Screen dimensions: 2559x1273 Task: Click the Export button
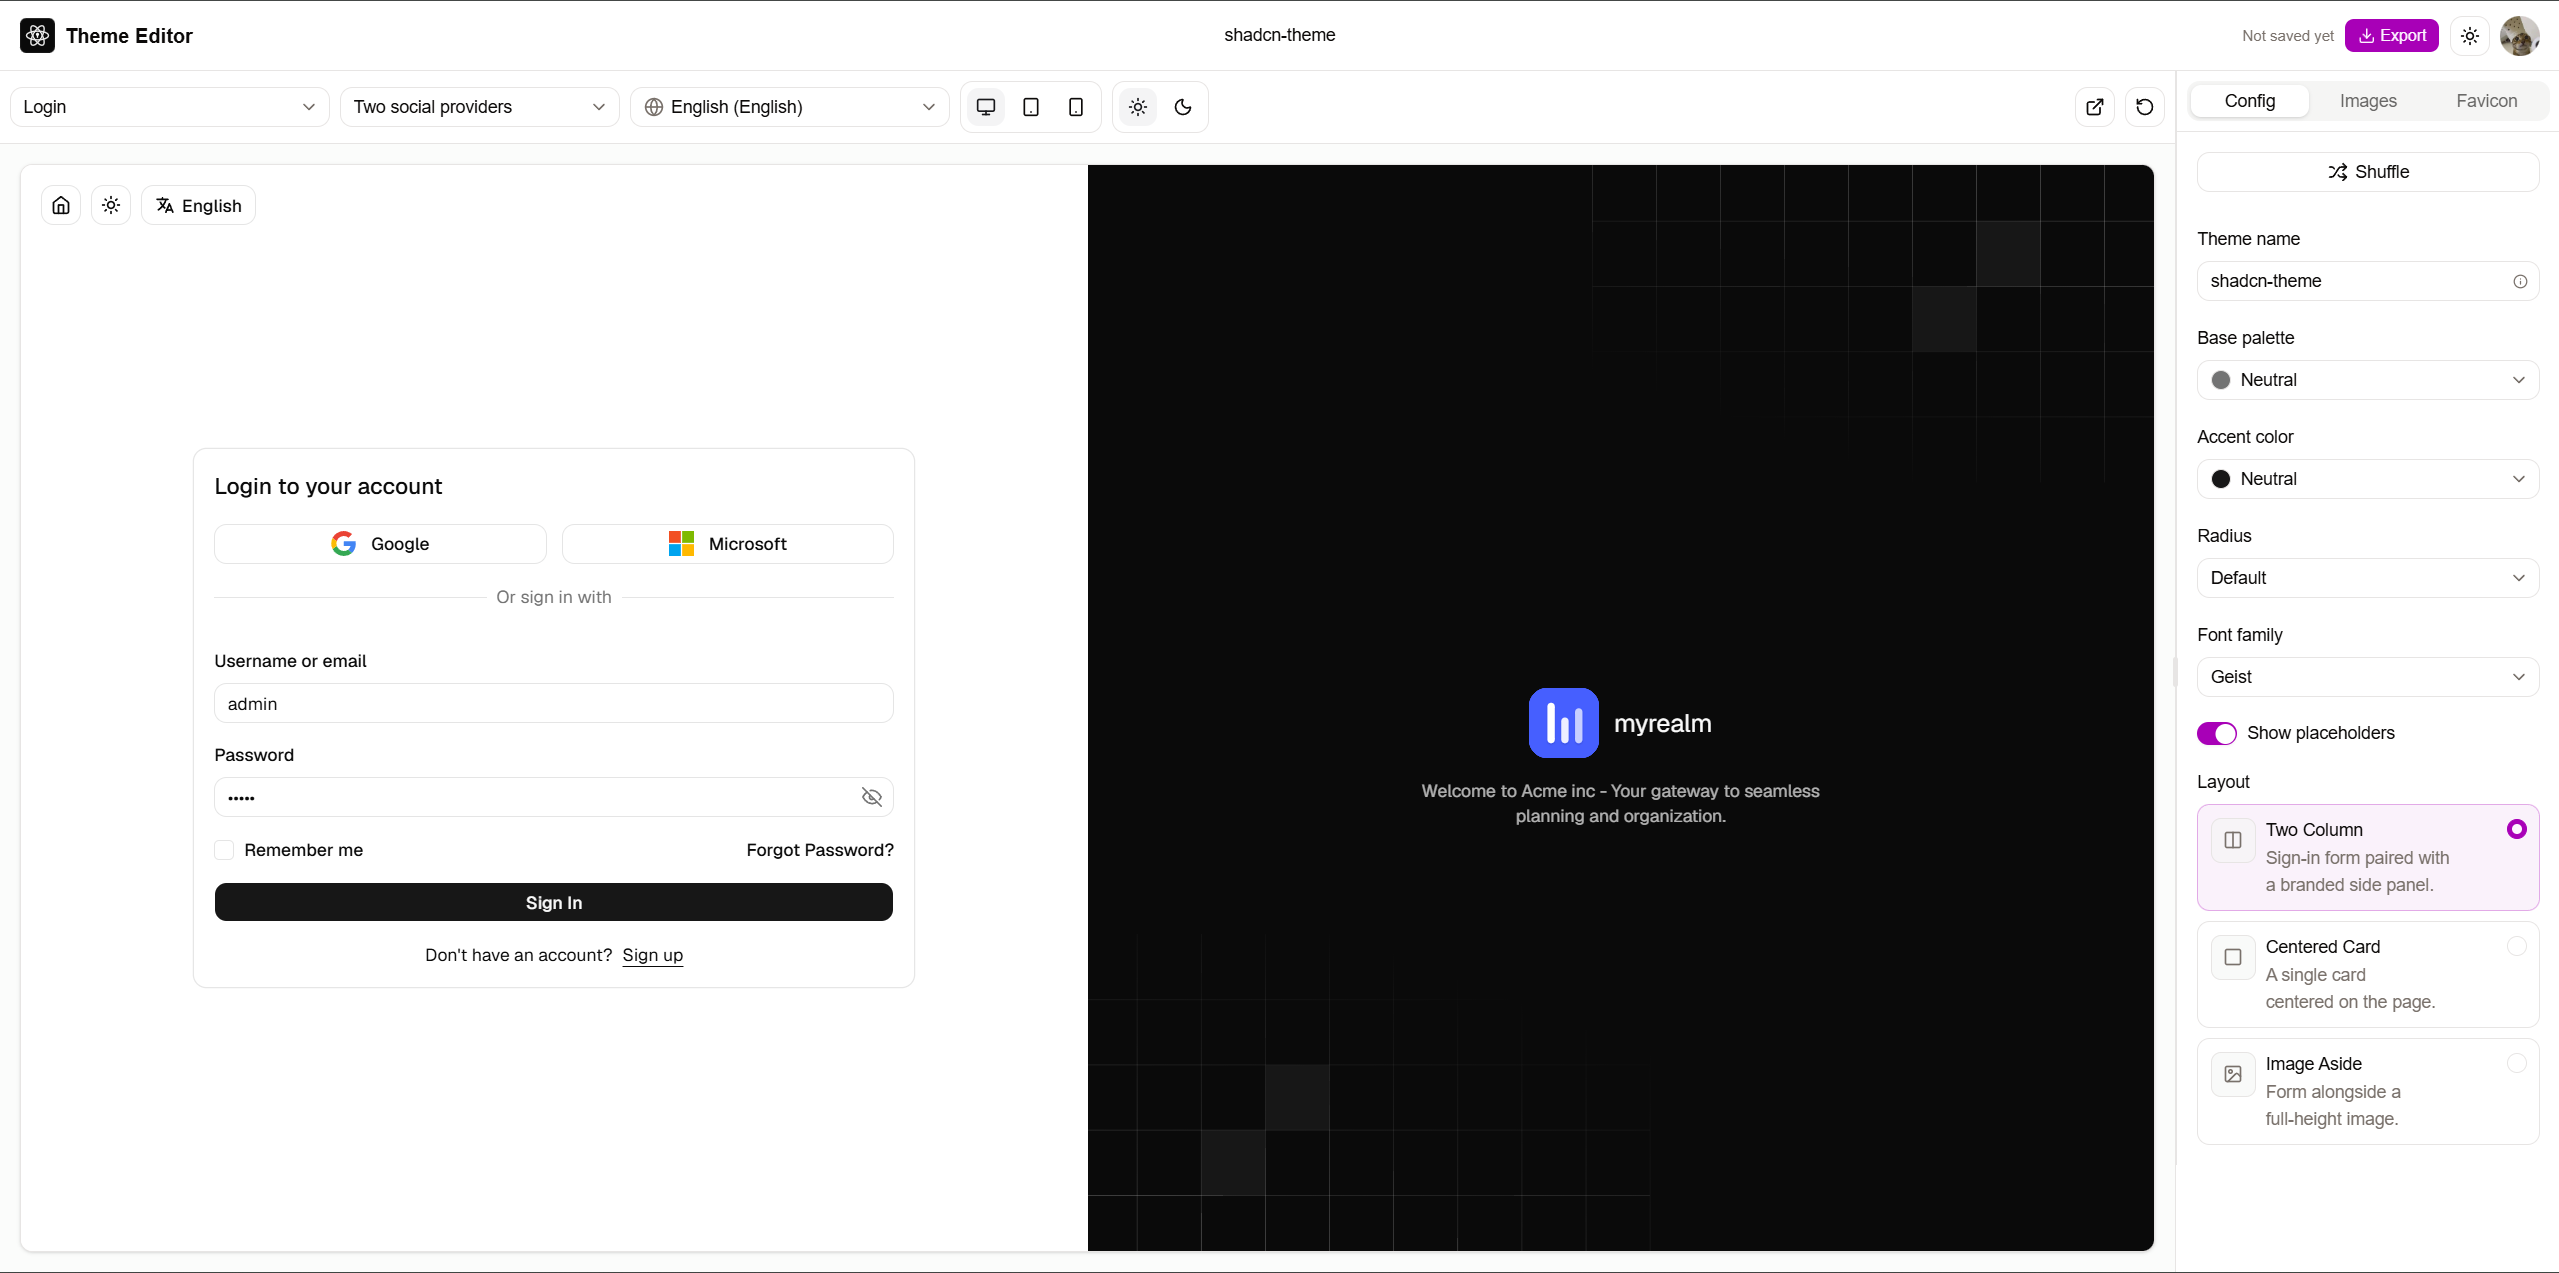click(2392, 36)
